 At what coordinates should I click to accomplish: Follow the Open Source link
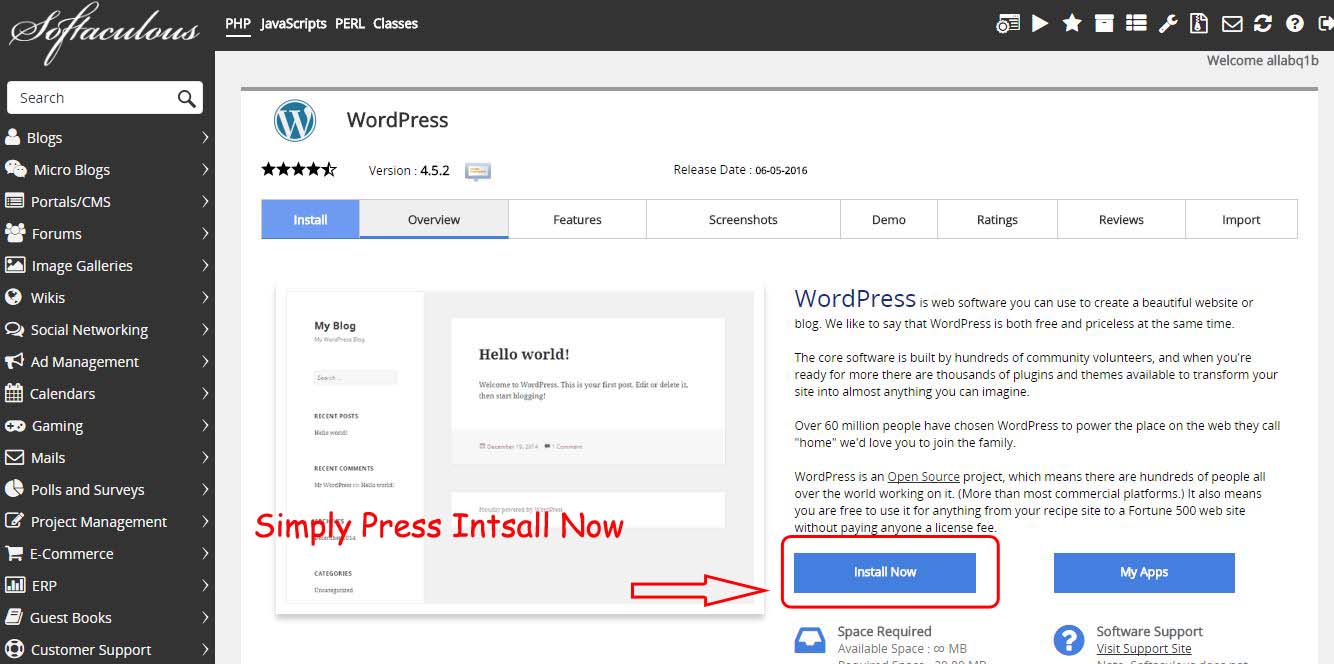pos(923,477)
